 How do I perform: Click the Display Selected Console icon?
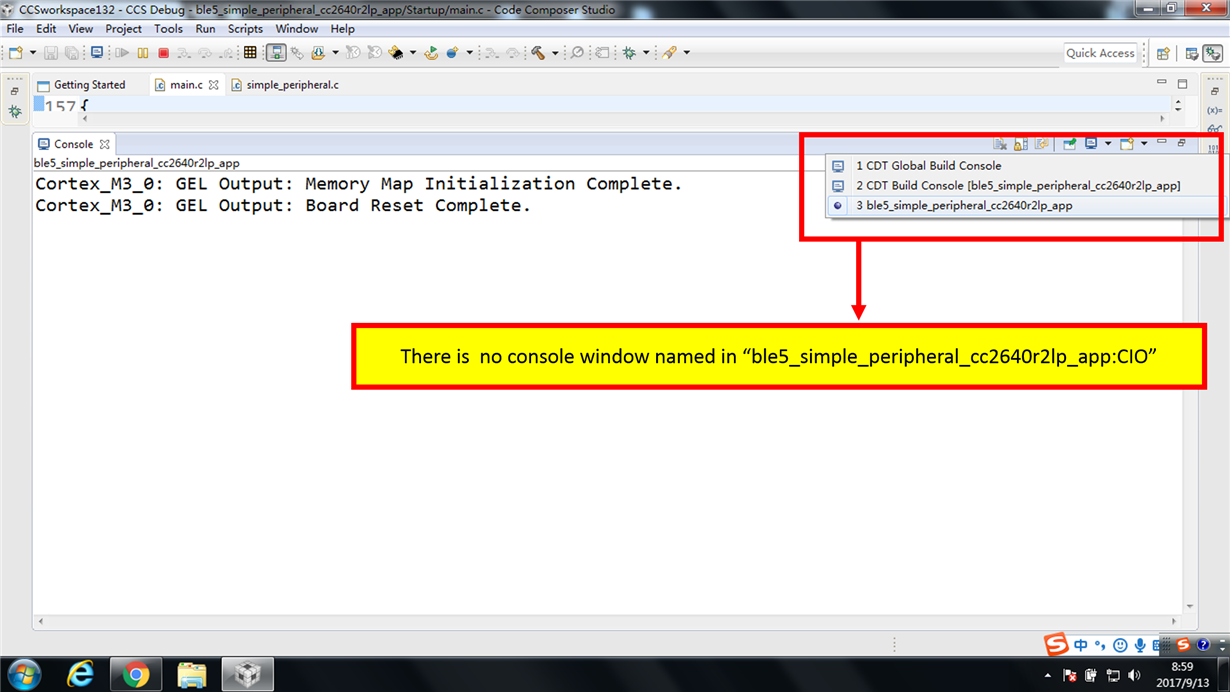pyautogui.click(x=1091, y=144)
